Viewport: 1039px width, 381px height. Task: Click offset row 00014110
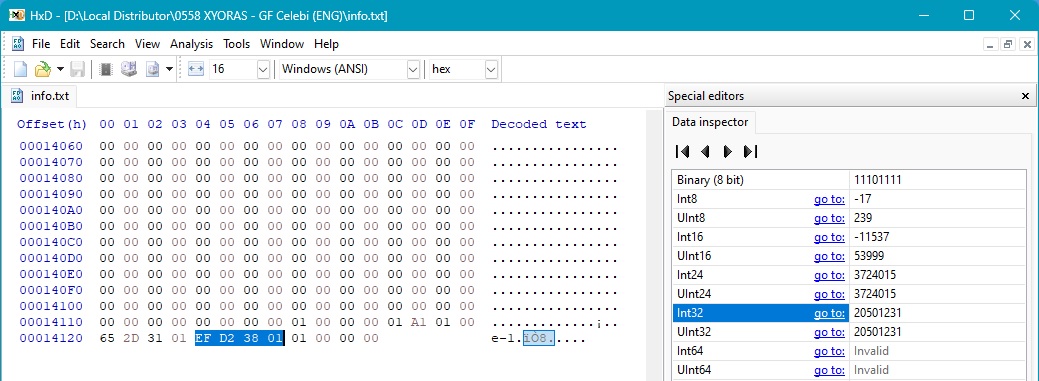[x=51, y=322]
